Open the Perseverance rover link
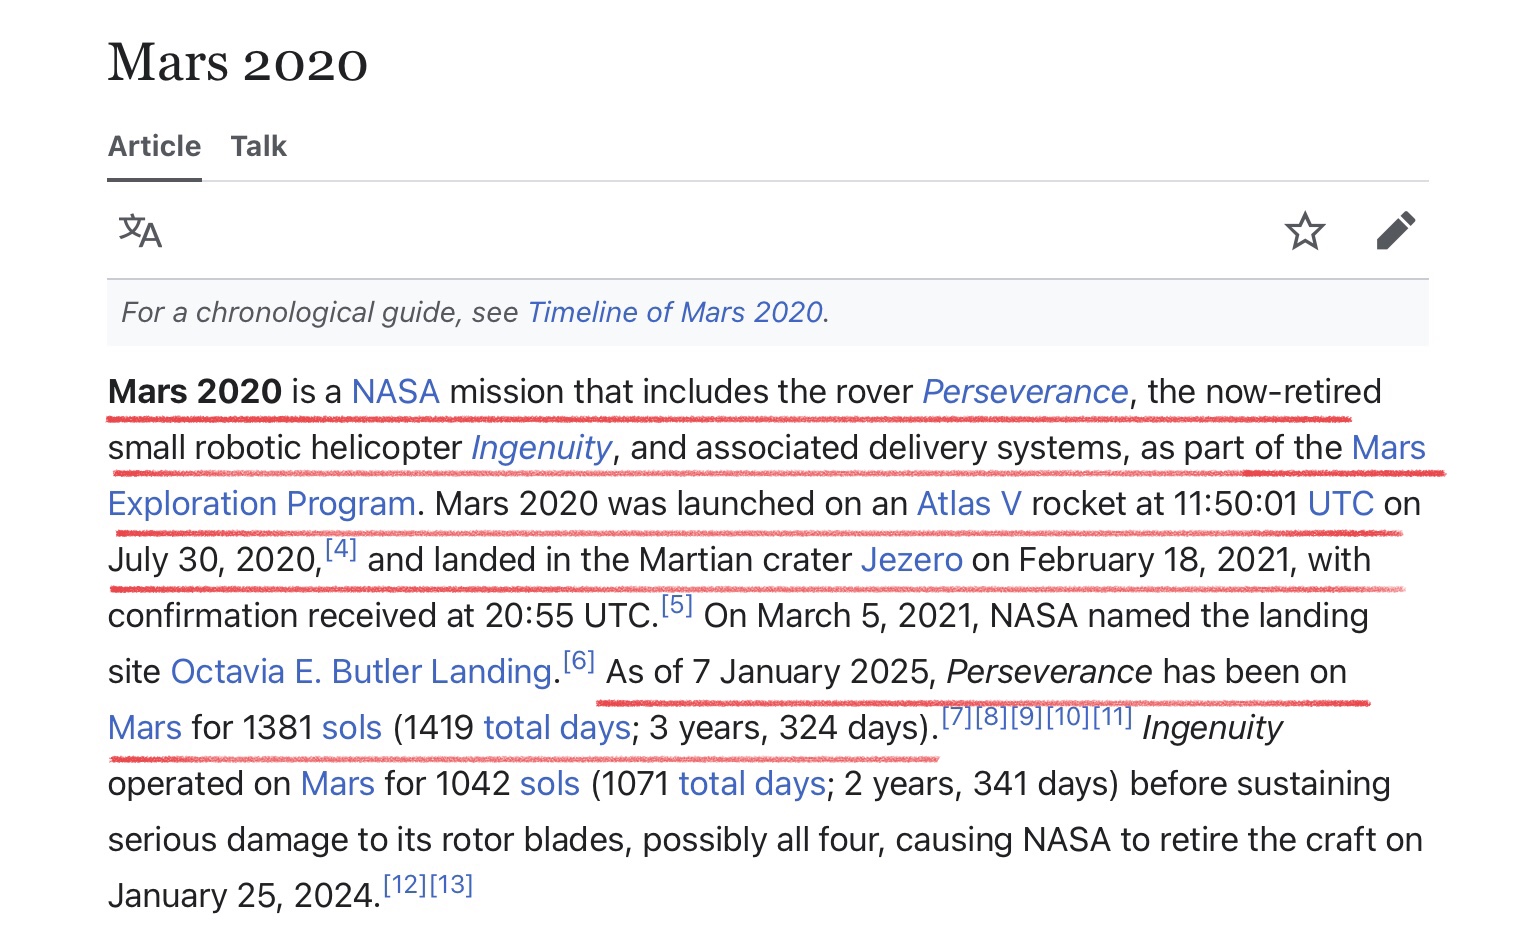Image resolution: width=1536 pixels, height=930 pixels. 1024,392
